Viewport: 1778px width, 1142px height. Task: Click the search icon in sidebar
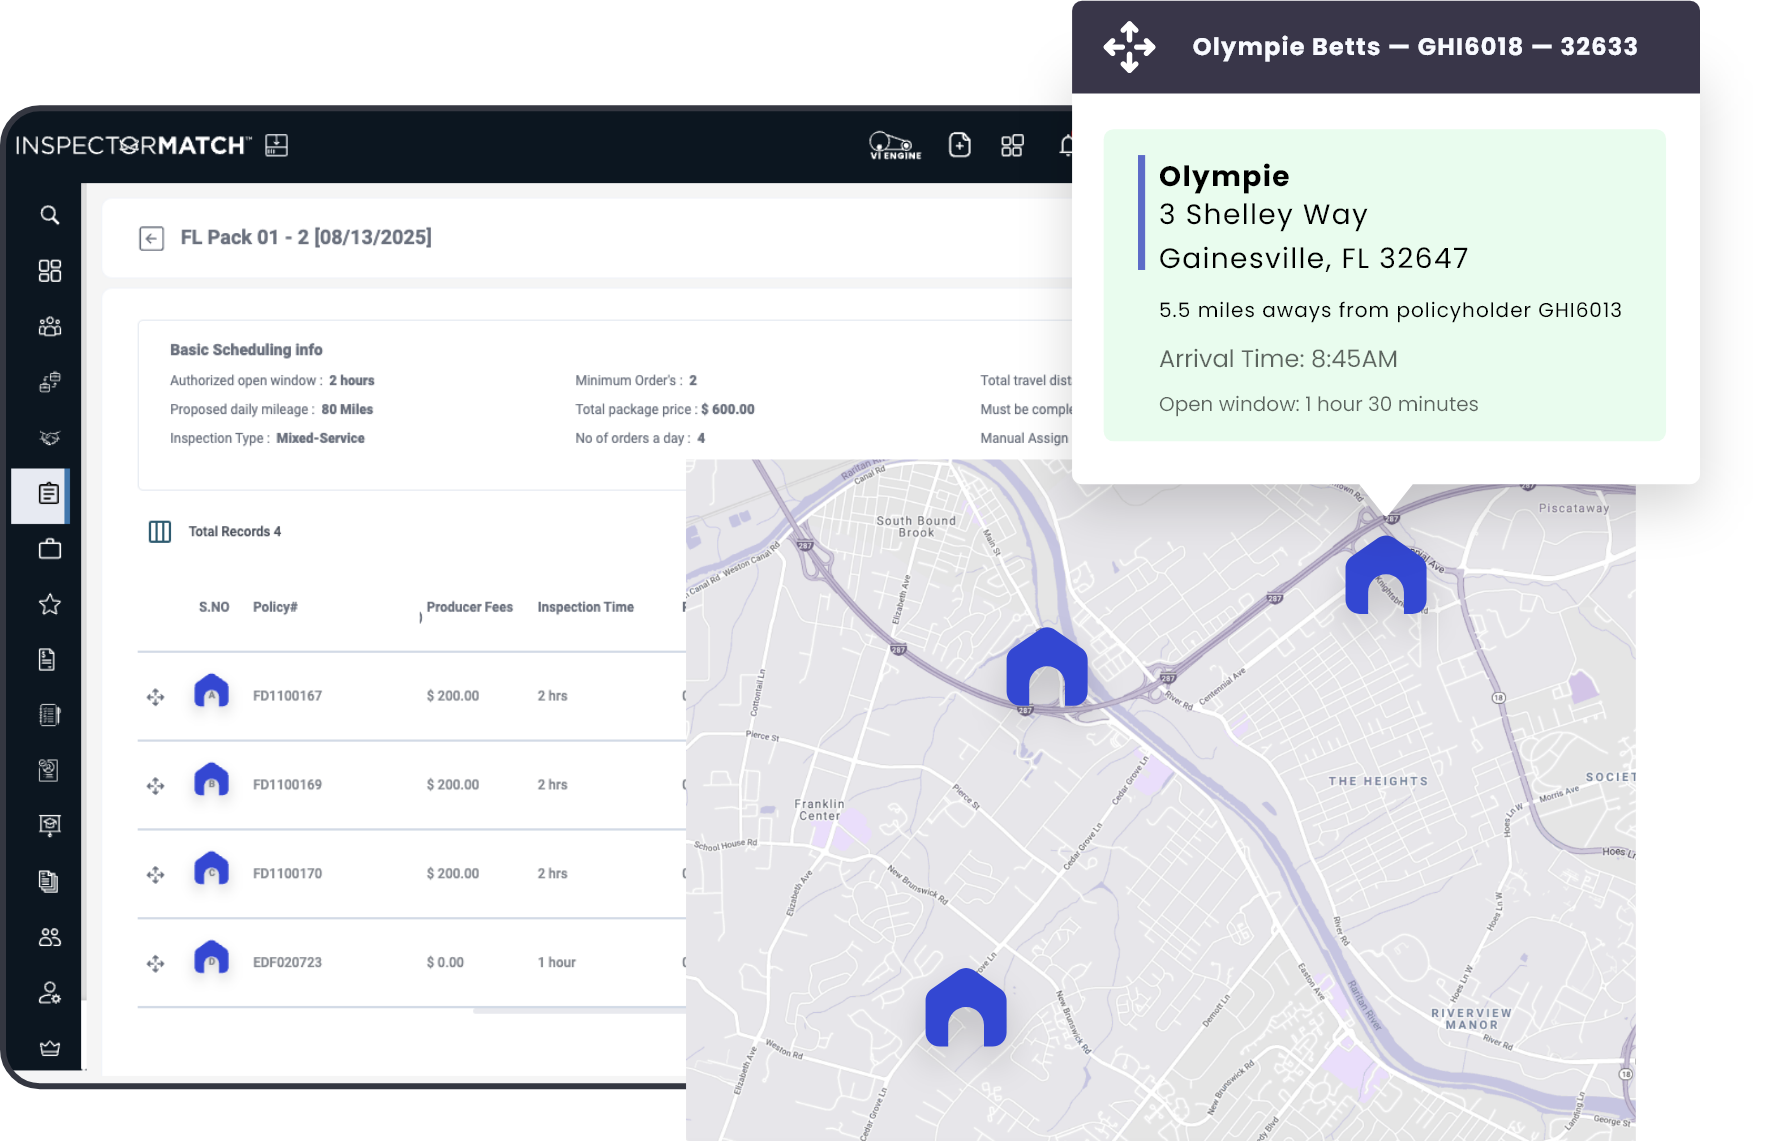pos(50,215)
